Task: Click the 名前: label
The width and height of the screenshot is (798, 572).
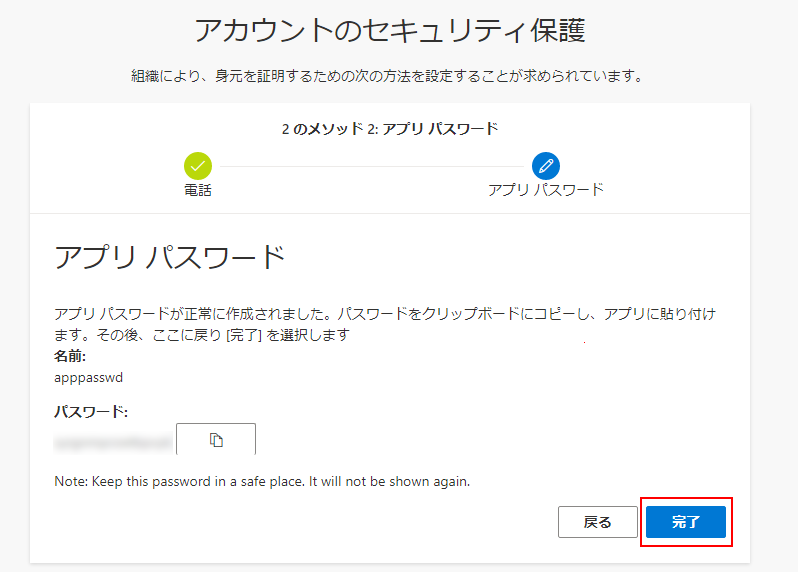Action: coord(70,356)
